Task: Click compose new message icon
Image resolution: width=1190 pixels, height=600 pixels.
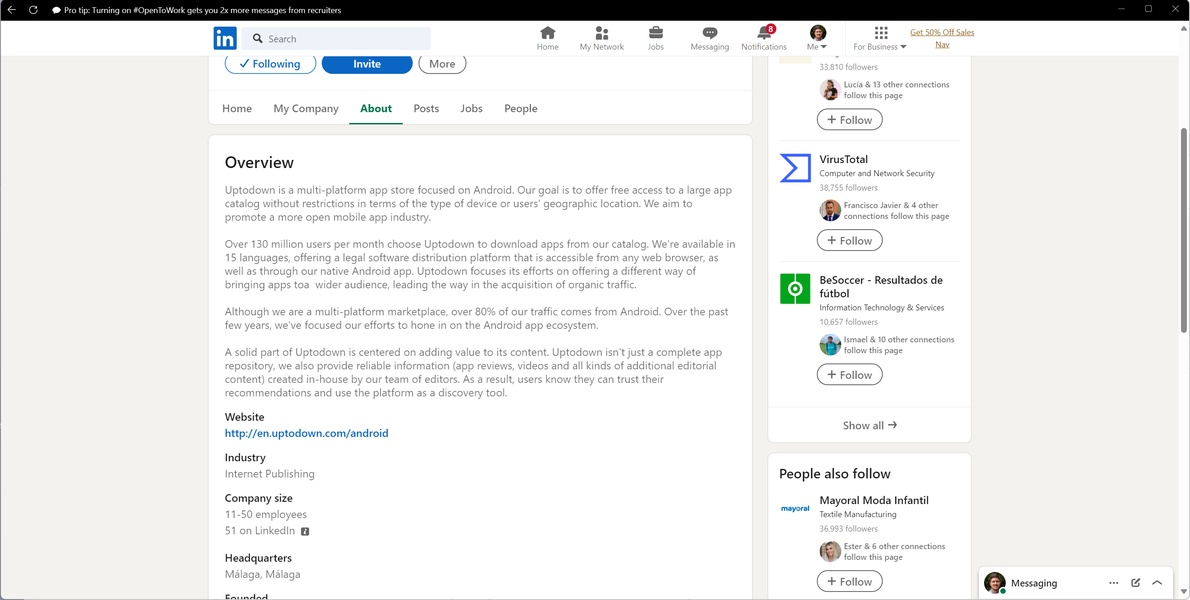Action: pyautogui.click(x=1135, y=583)
